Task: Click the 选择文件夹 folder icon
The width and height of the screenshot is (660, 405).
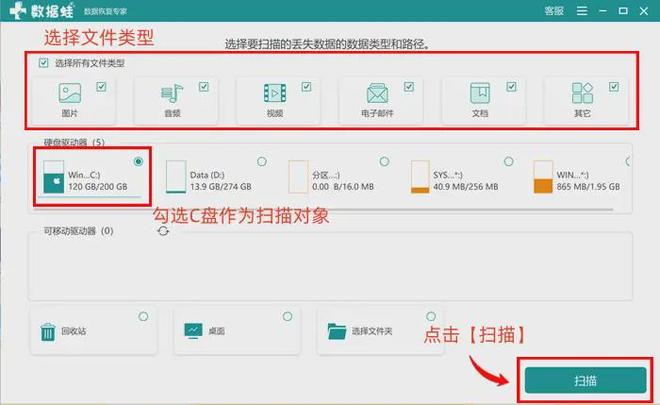Action: tap(336, 331)
